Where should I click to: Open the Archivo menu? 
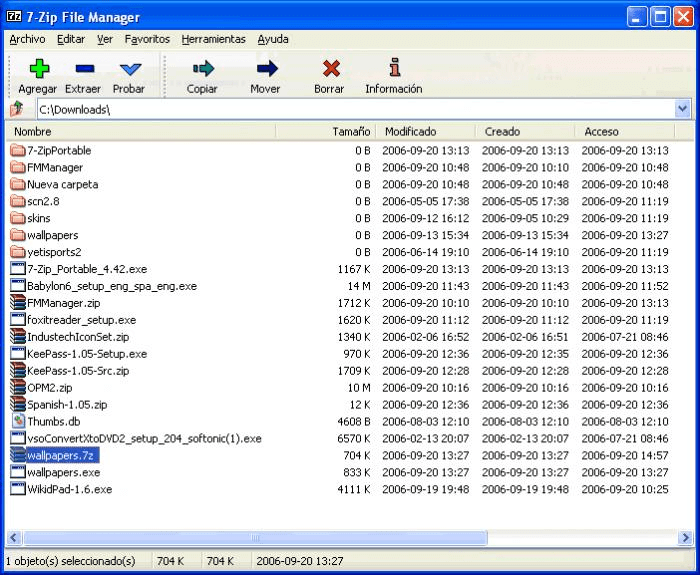coord(27,39)
